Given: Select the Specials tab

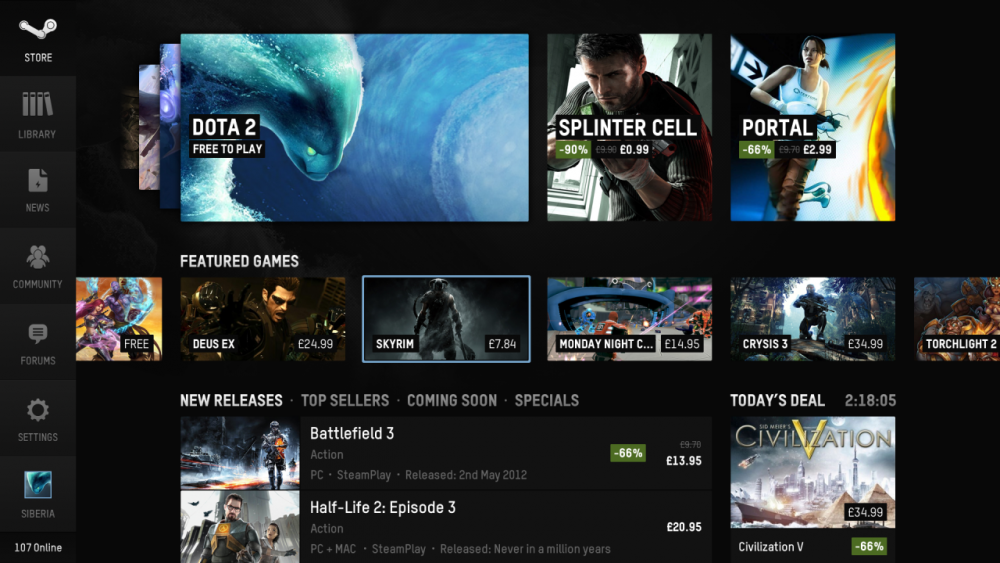Looking at the screenshot, I should (547, 400).
